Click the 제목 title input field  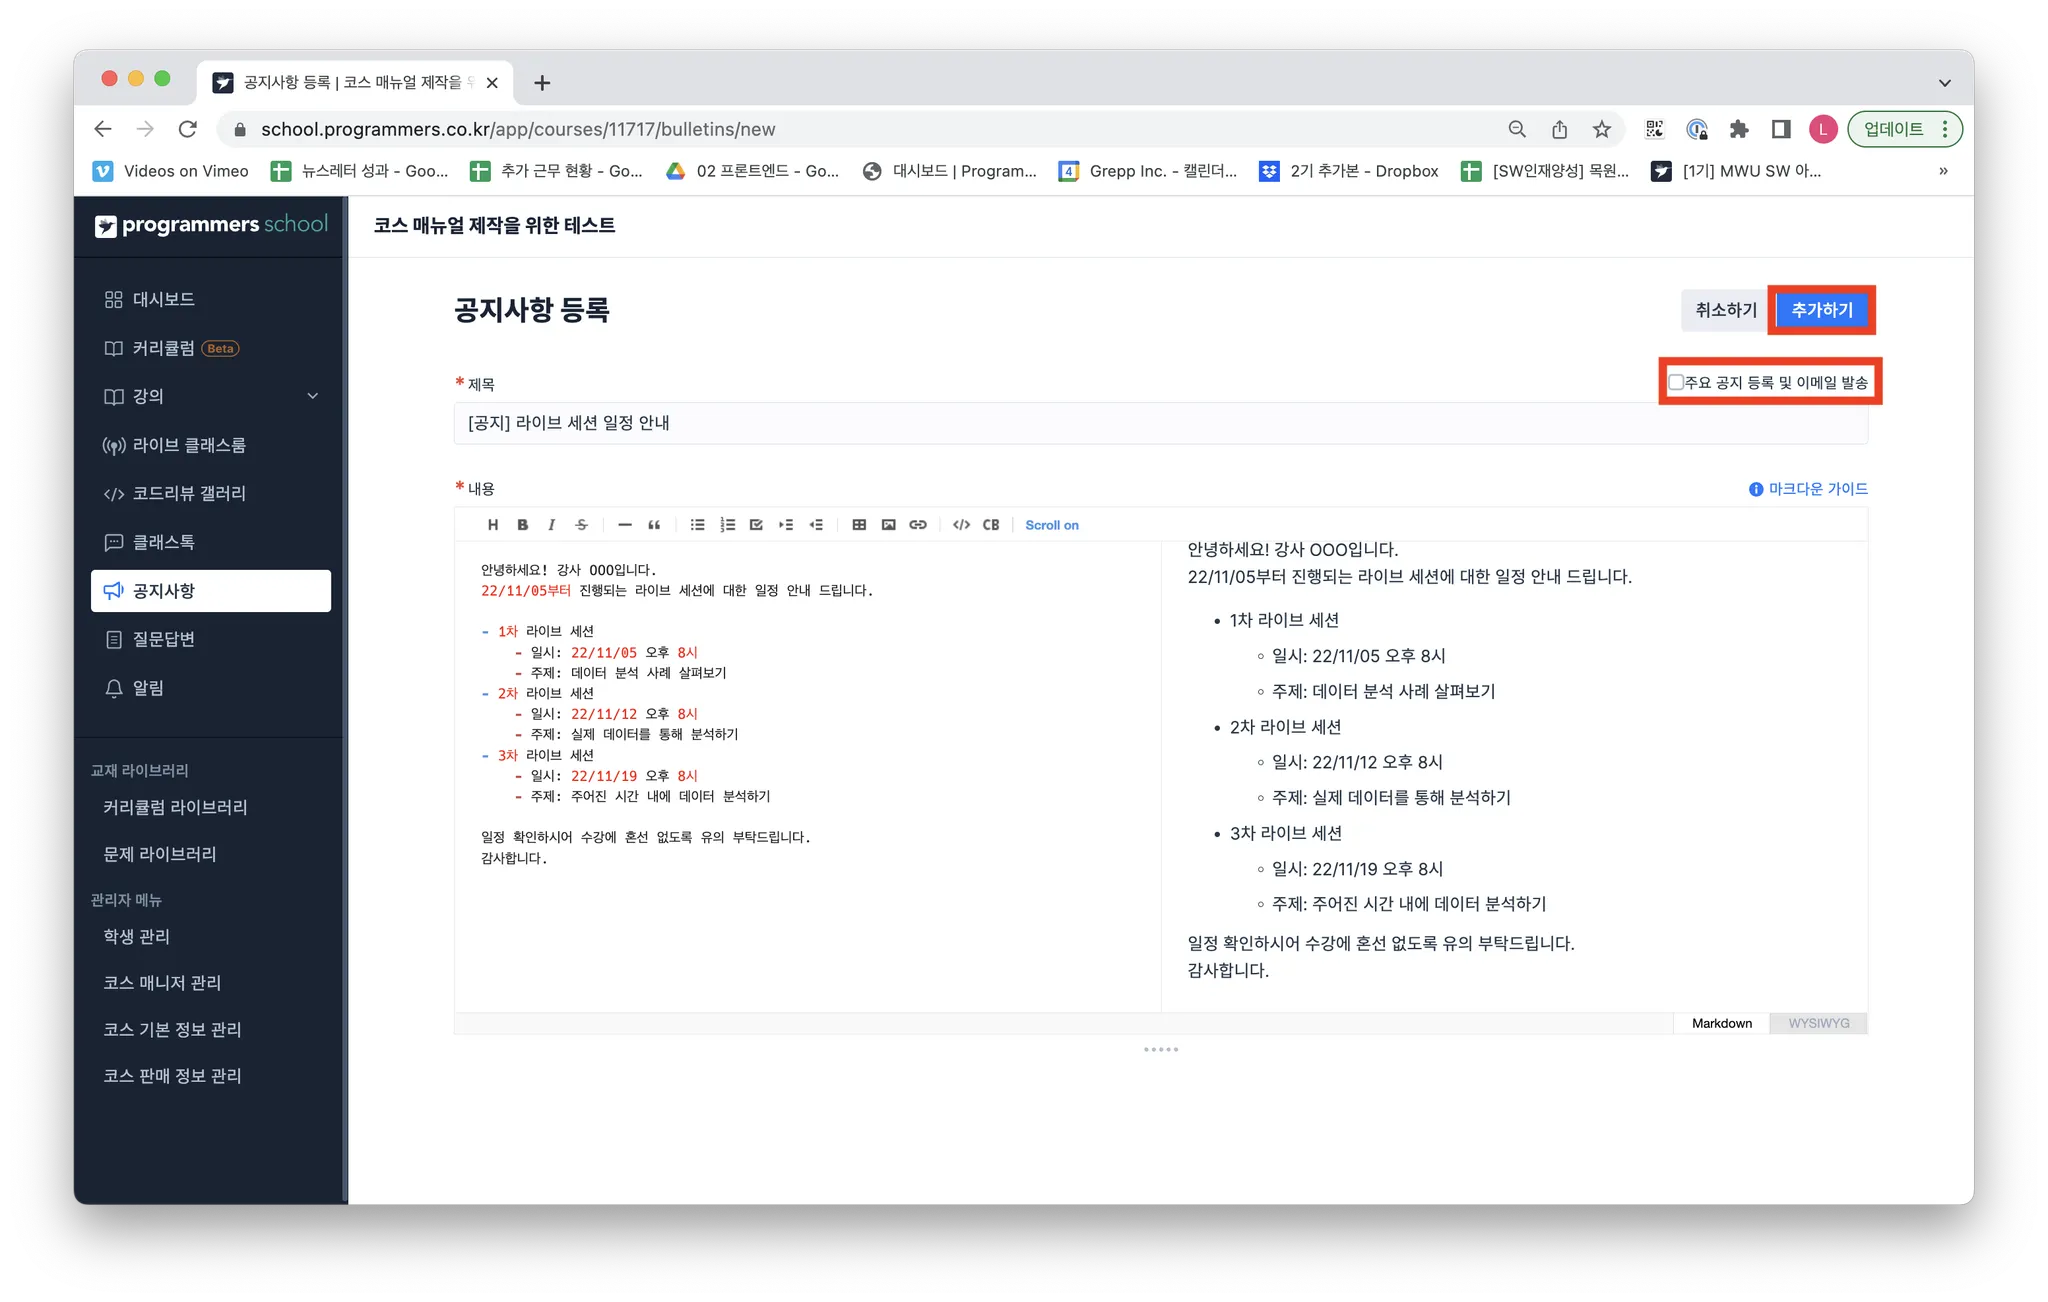pyautogui.click(x=1160, y=423)
